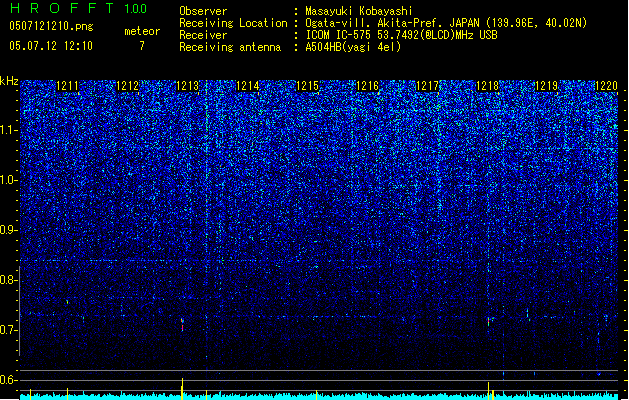Screen dimensions: 629x400
Task: Click the 1.1 frequency axis label
Action: coord(8,130)
